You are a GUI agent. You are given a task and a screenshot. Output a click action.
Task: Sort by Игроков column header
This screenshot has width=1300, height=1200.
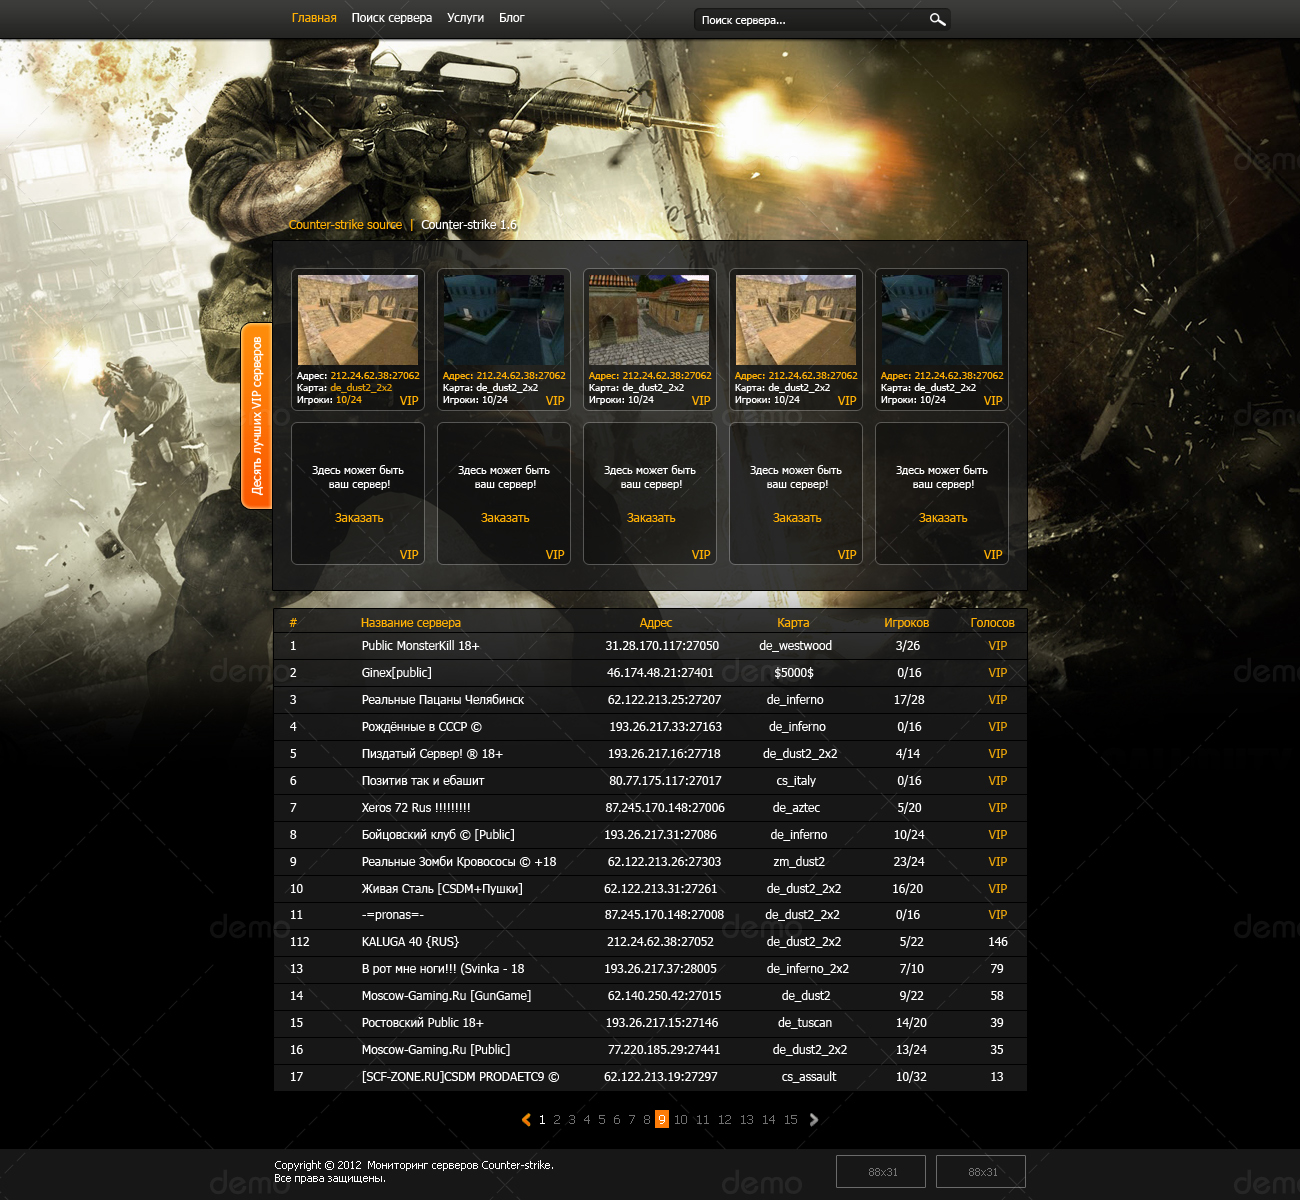[x=907, y=623]
